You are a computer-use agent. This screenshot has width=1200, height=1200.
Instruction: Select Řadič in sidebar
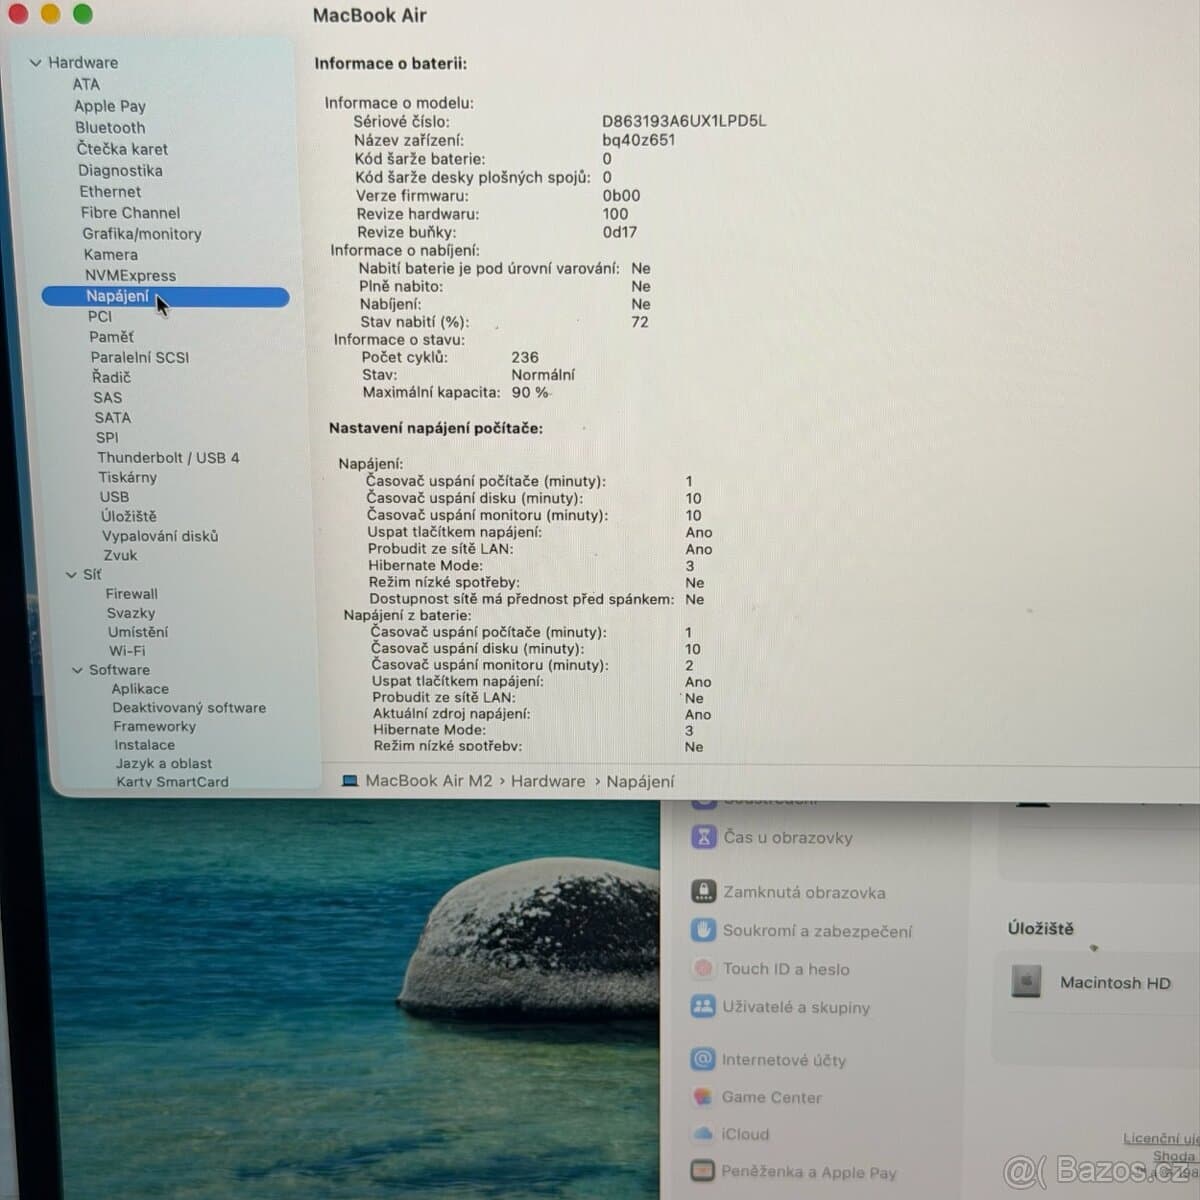(111, 377)
